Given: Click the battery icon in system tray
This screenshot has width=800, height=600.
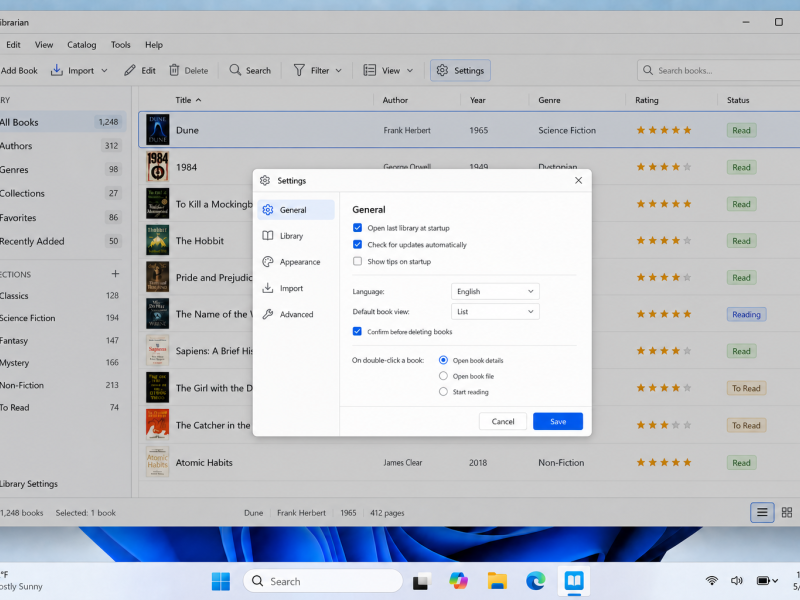Looking at the screenshot, I should point(763,580).
